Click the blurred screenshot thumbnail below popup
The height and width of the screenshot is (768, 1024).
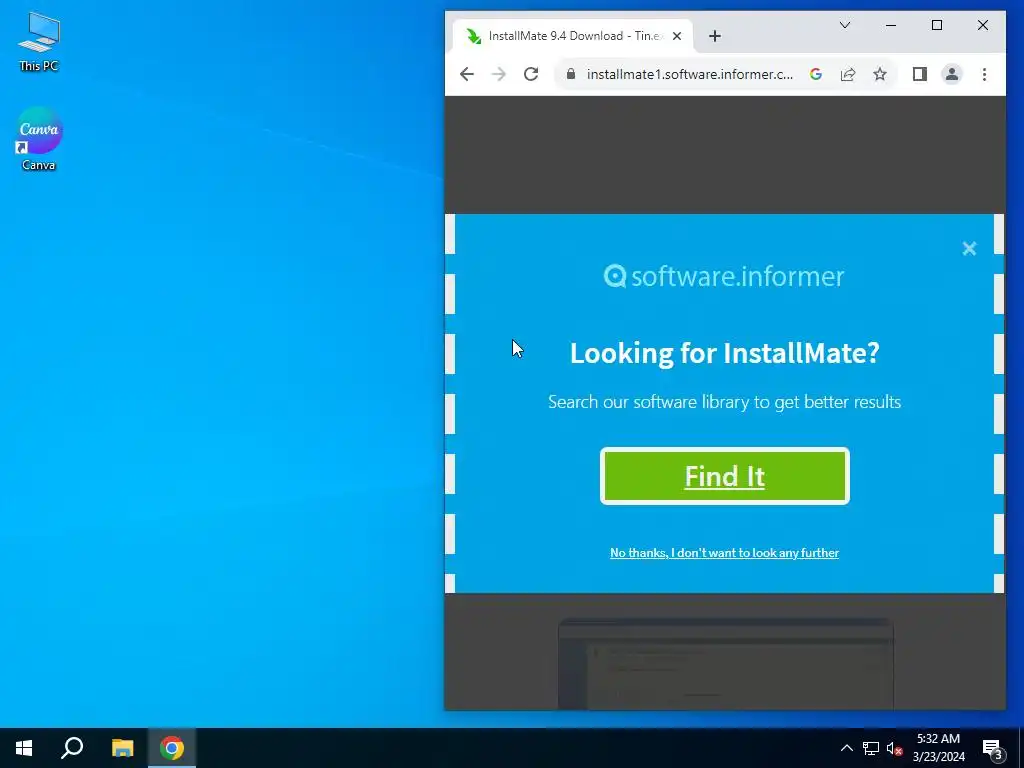click(725, 664)
